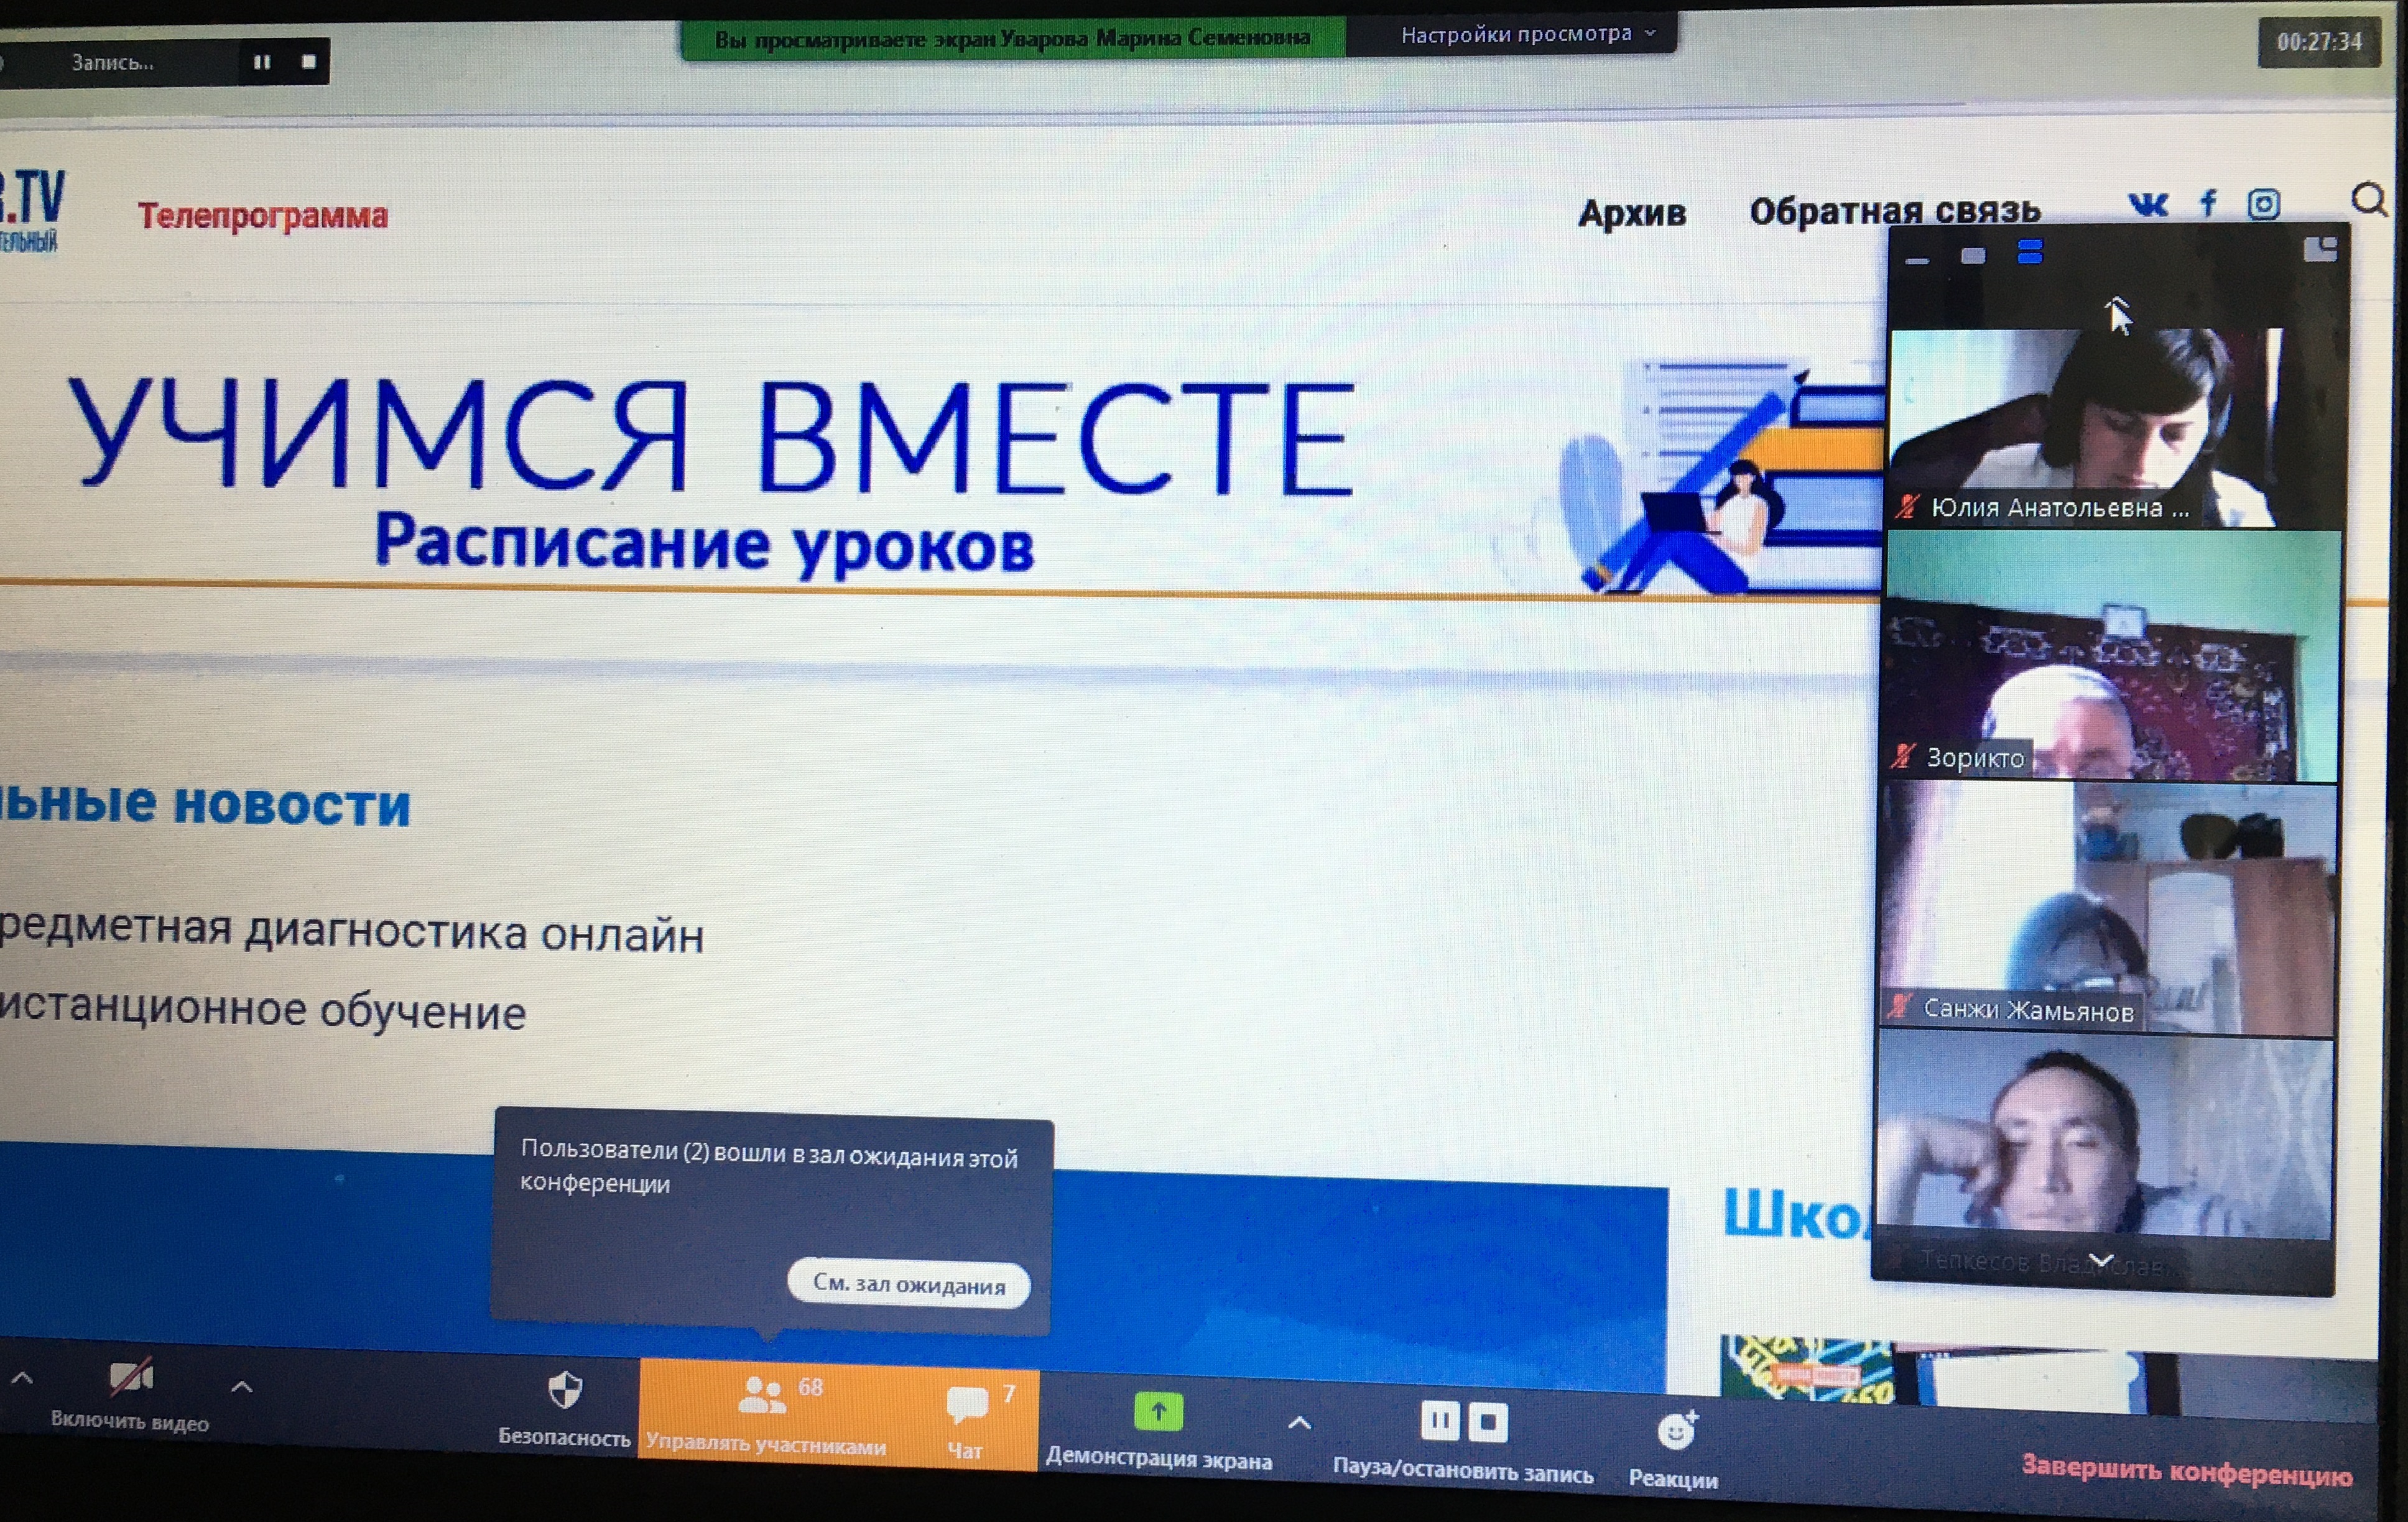
Task: Switch video panel to single-thumbnail view
Action: 1973,256
